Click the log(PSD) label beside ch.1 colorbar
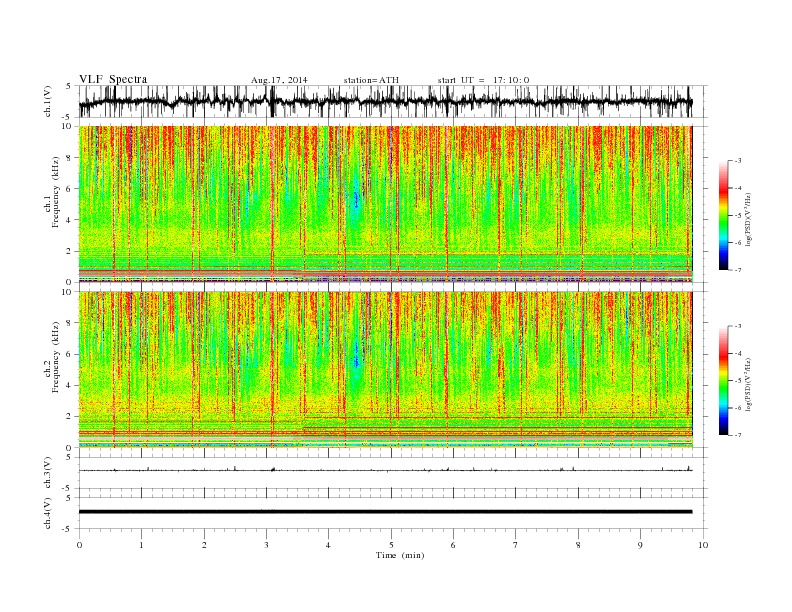This screenshot has height=612, width=792. coord(750,219)
